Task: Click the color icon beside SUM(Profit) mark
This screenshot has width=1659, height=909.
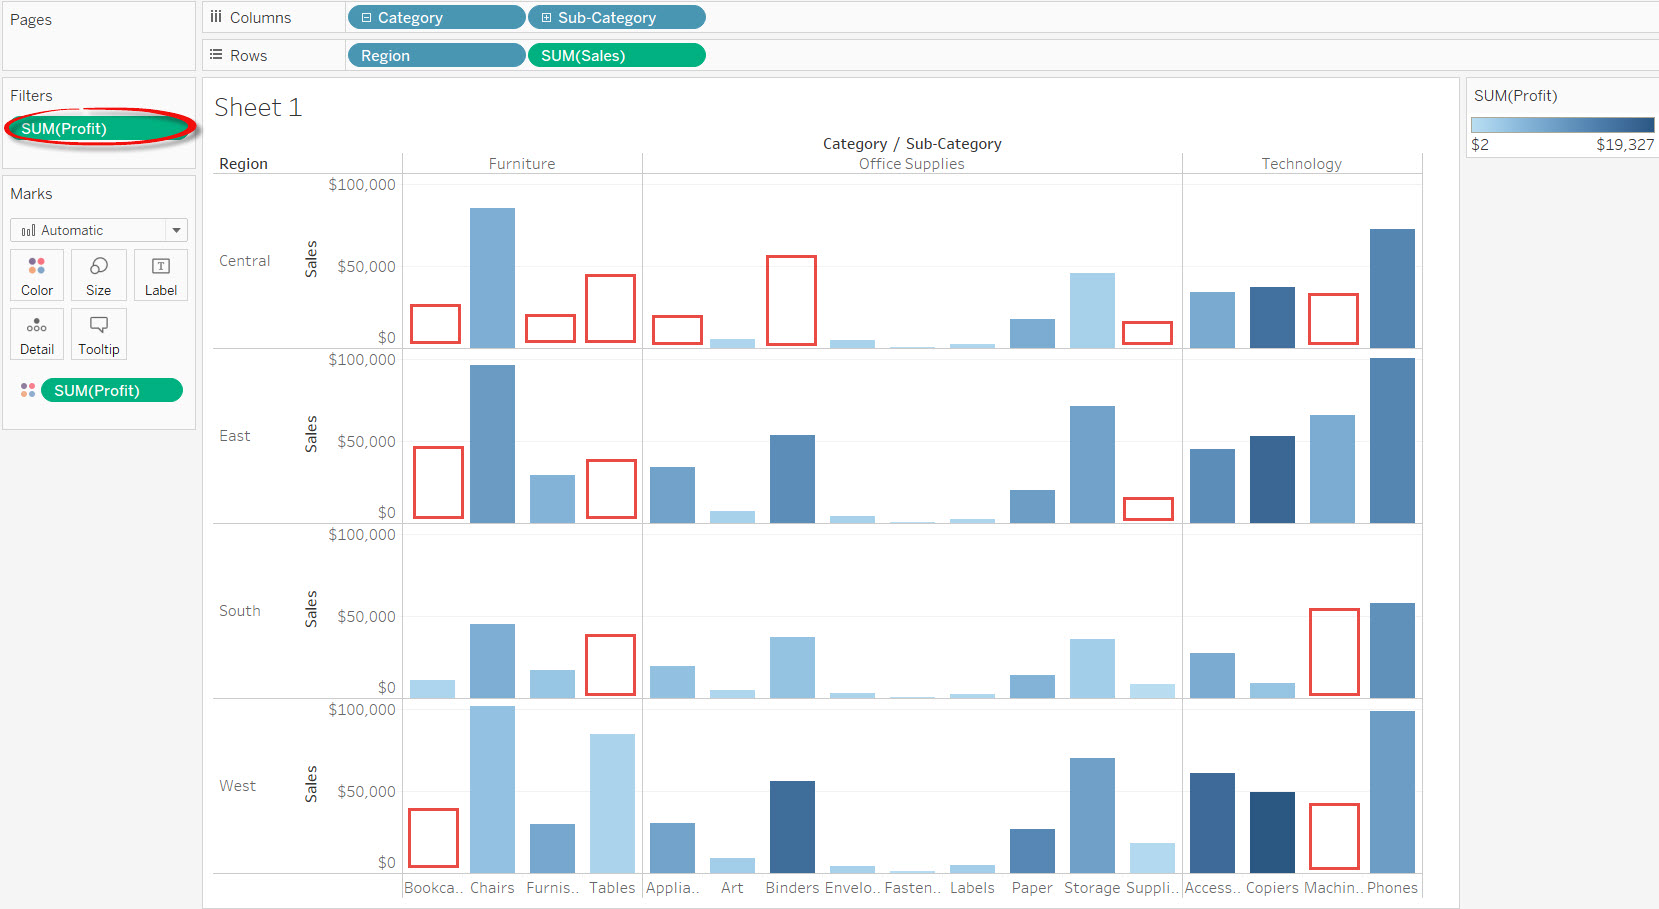Action: tap(28, 390)
